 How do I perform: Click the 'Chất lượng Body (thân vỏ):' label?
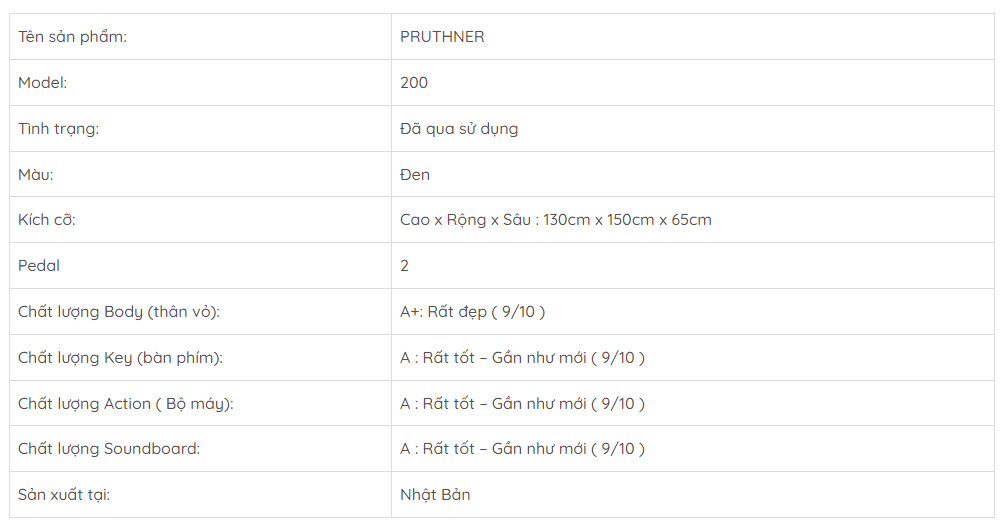coord(119,312)
